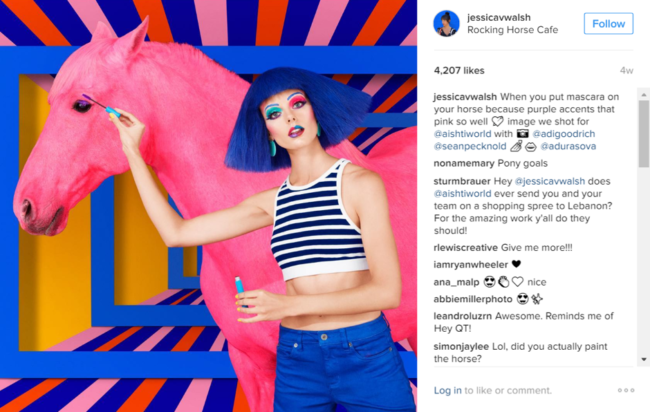Open the three-dot more options menu
Image resolution: width=650 pixels, height=412 pixels.
point(626,390)
